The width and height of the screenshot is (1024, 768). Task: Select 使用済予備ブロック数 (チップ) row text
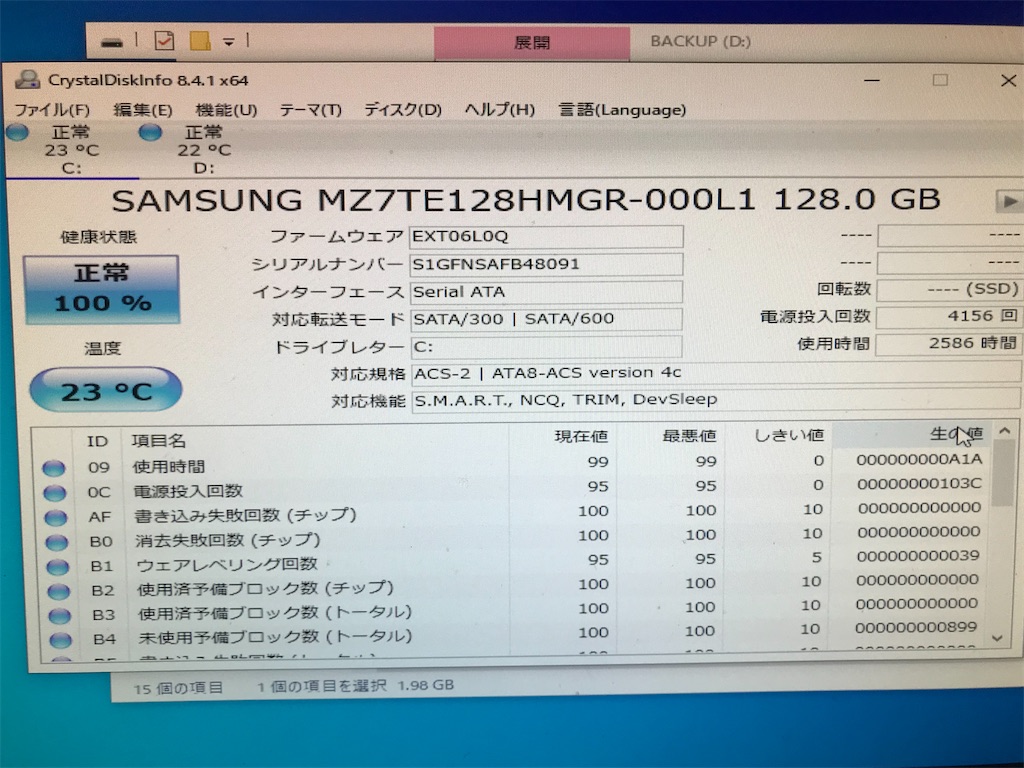265,588
